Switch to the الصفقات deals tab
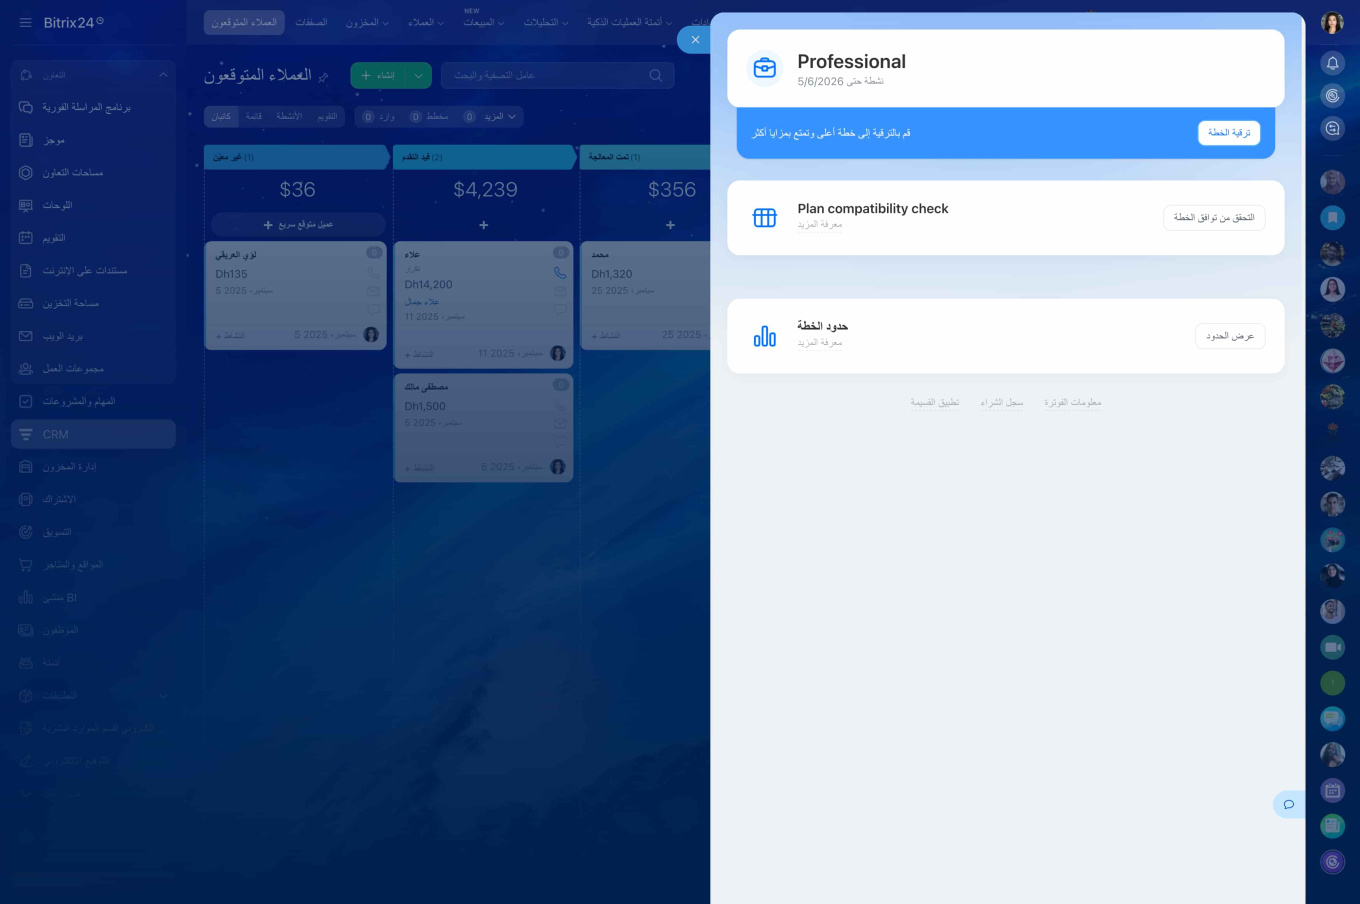Viewport: 1360px width, 904px height. [311, 22]
